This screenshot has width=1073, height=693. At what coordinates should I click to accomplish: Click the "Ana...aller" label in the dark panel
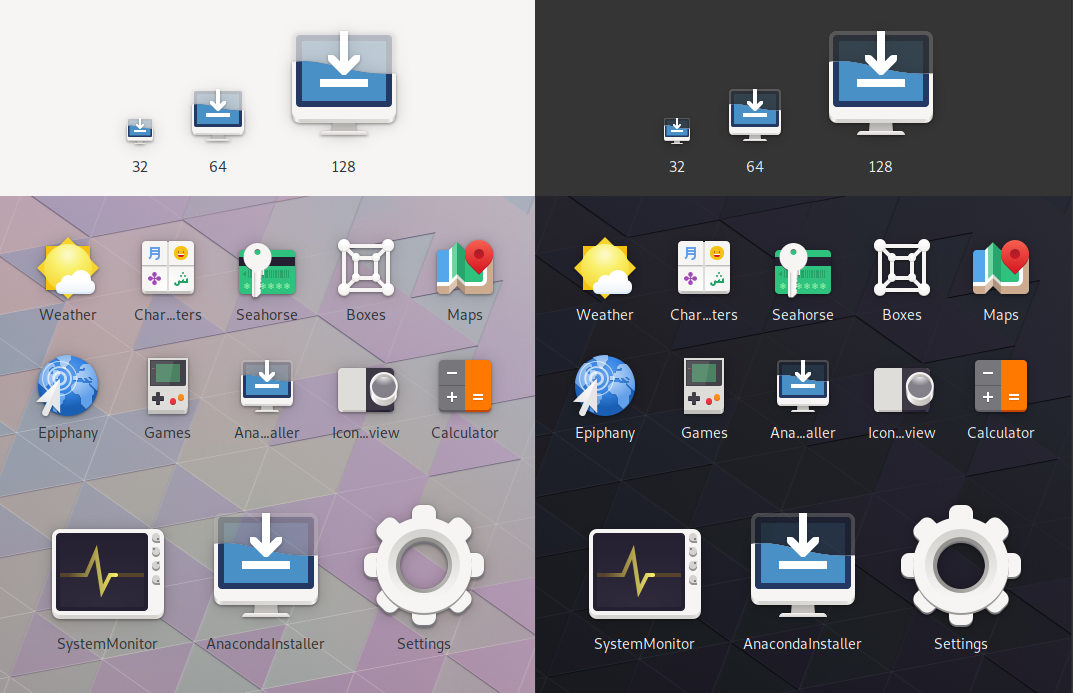[803, 433]
